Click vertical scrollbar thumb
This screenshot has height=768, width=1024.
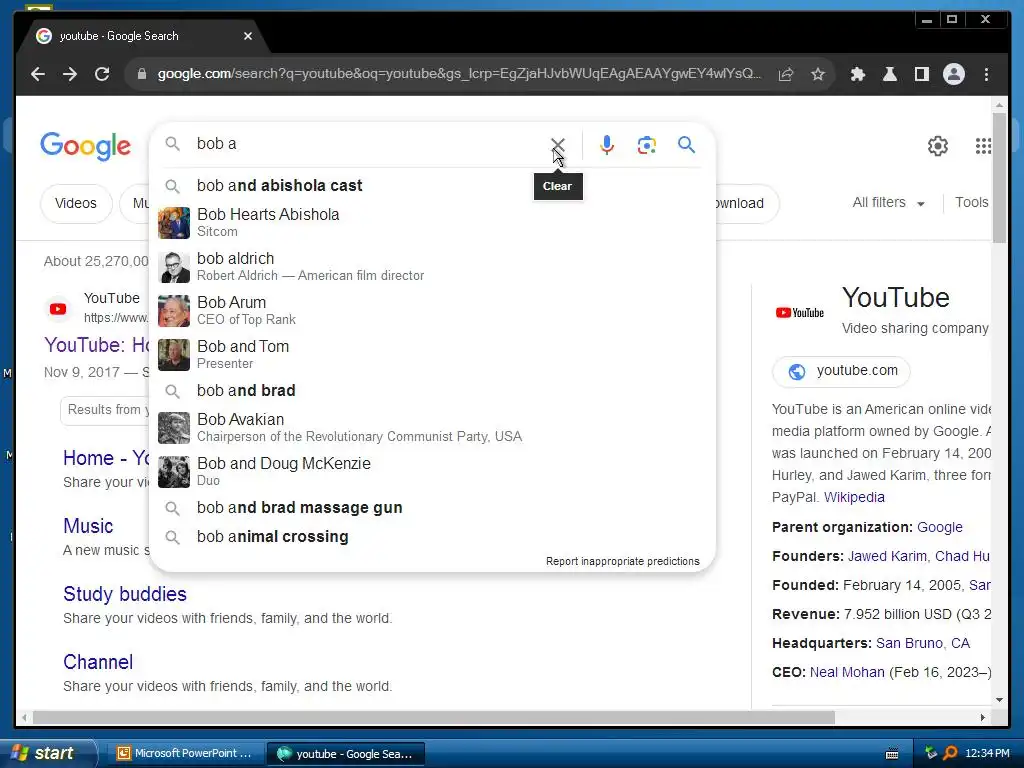[999, 178]
